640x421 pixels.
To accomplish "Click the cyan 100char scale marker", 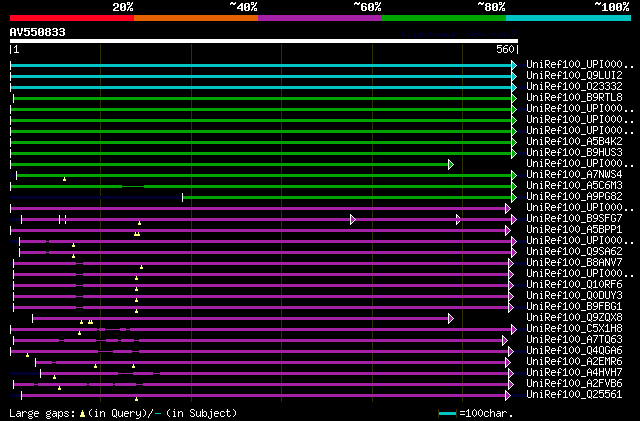I will (447, 413).
